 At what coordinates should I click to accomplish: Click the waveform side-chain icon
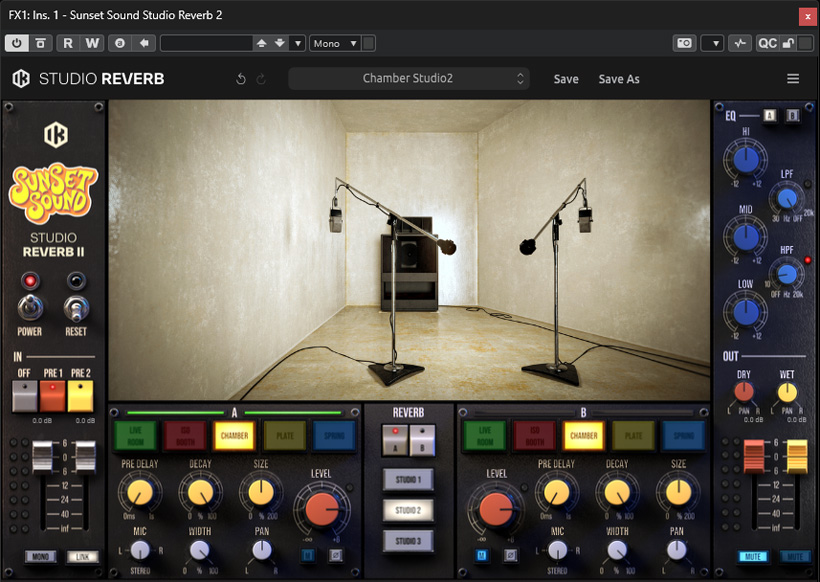740,43
